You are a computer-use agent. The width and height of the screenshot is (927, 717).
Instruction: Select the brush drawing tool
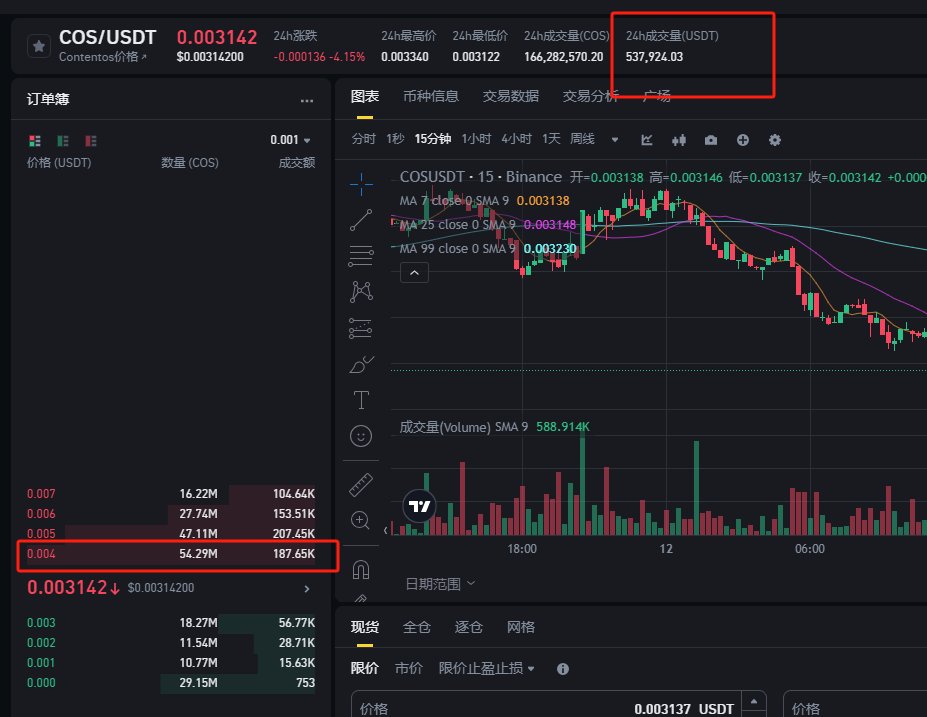(x=361, y=365)
